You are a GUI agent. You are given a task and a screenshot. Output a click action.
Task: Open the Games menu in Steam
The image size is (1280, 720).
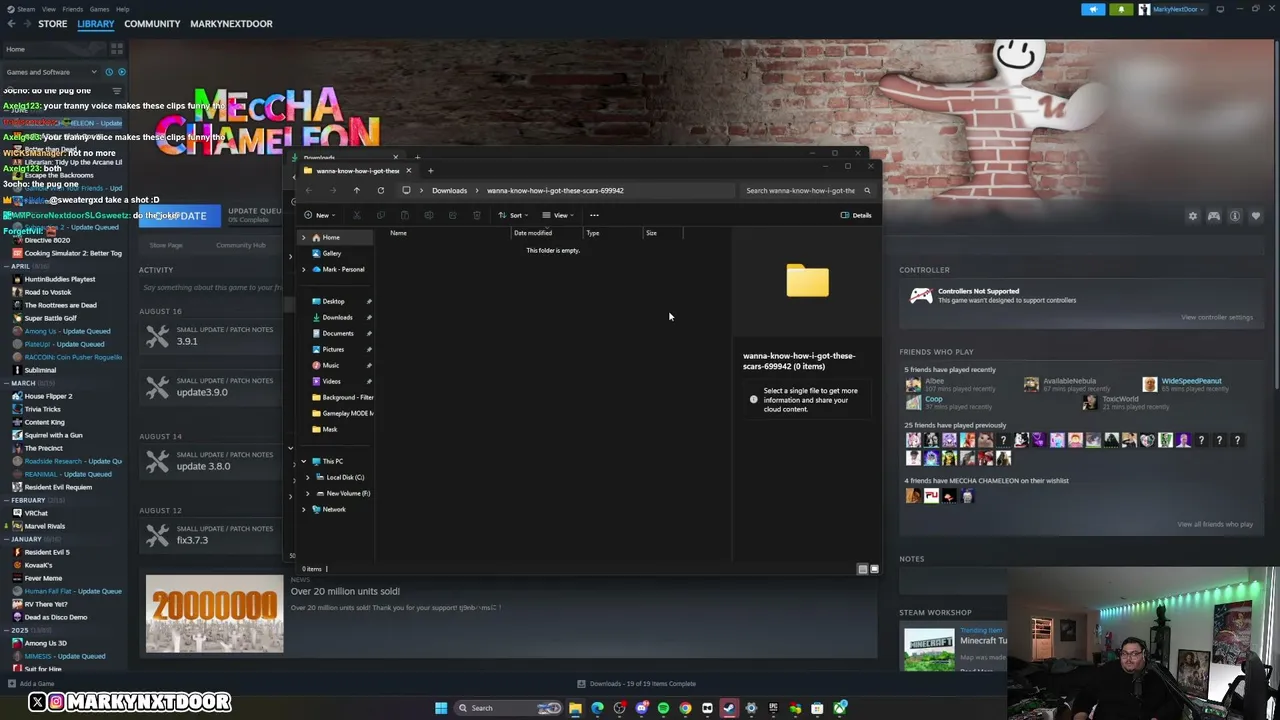tap(99, 9)
